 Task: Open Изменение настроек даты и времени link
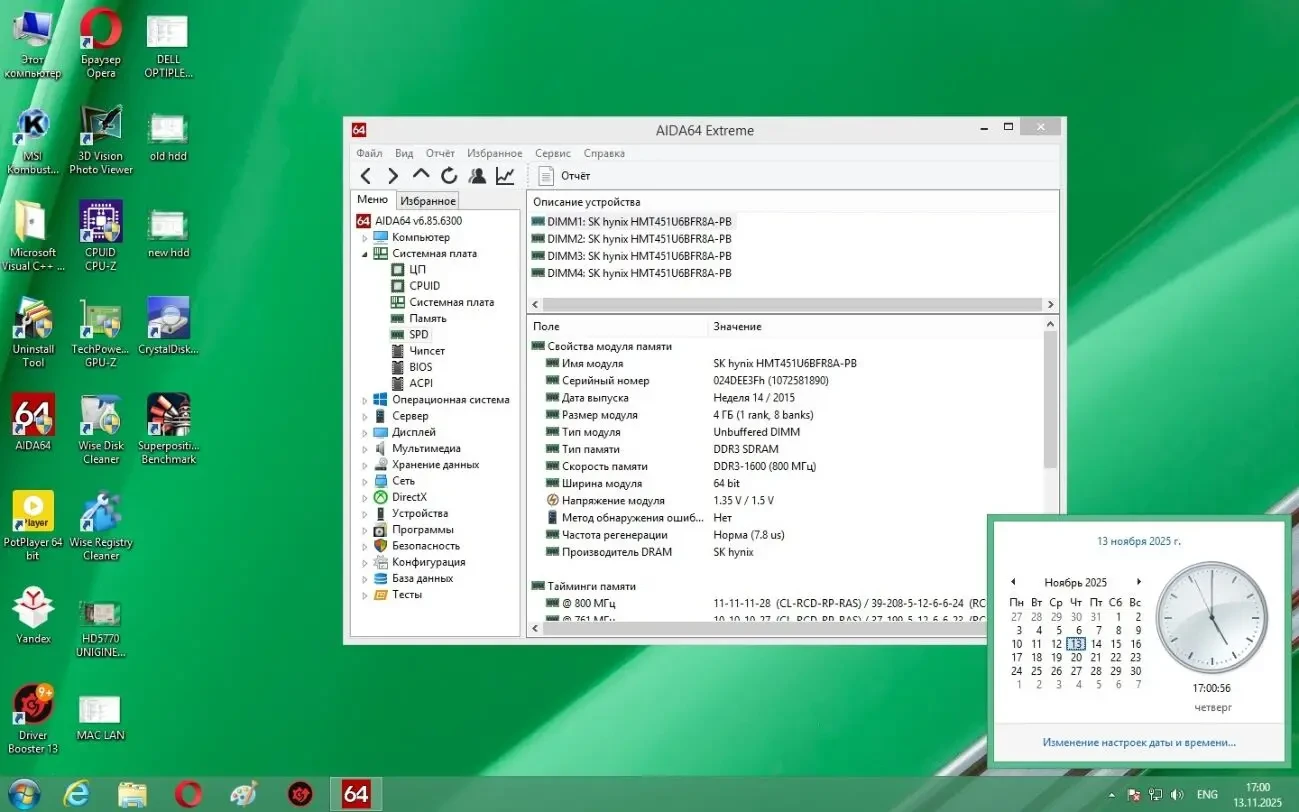(1140, 742)
